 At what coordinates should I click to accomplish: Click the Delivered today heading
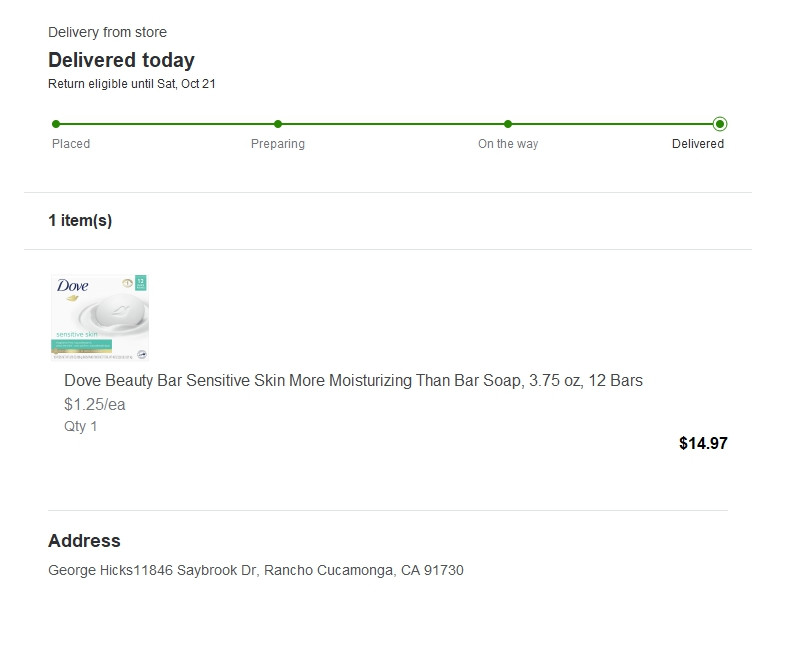click(x=121, y=60)
